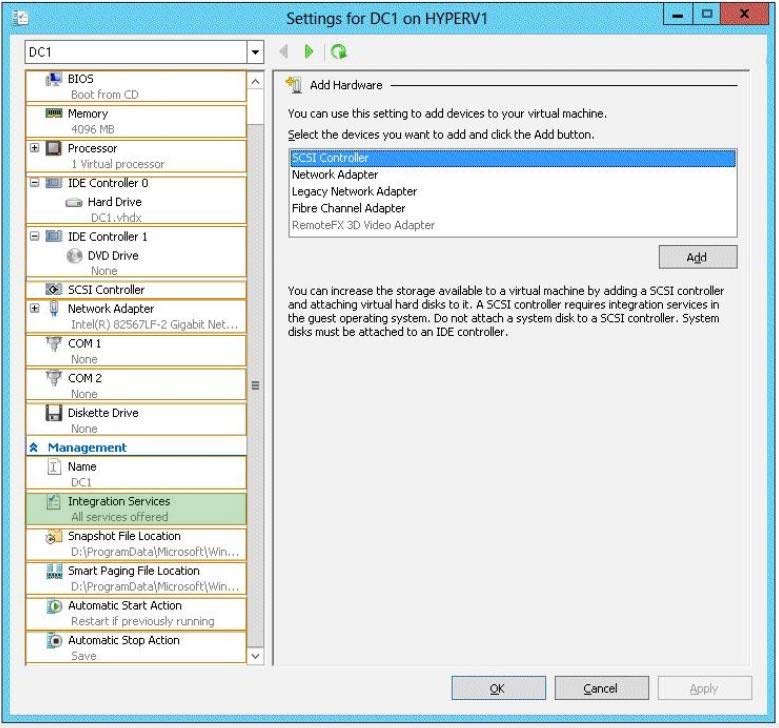Click the Processor icon
The image size is (779, 728).
[x=54, y=148]
